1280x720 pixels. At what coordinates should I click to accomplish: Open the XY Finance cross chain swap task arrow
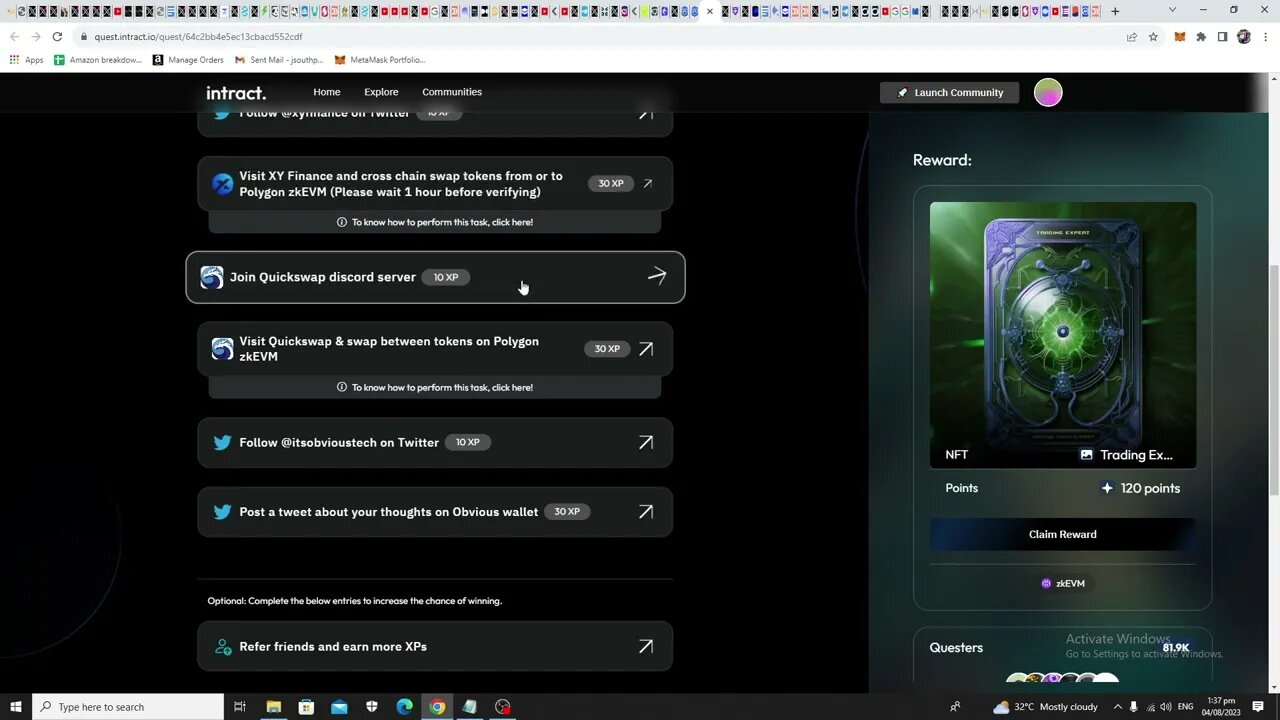click(x=648, y=184)
